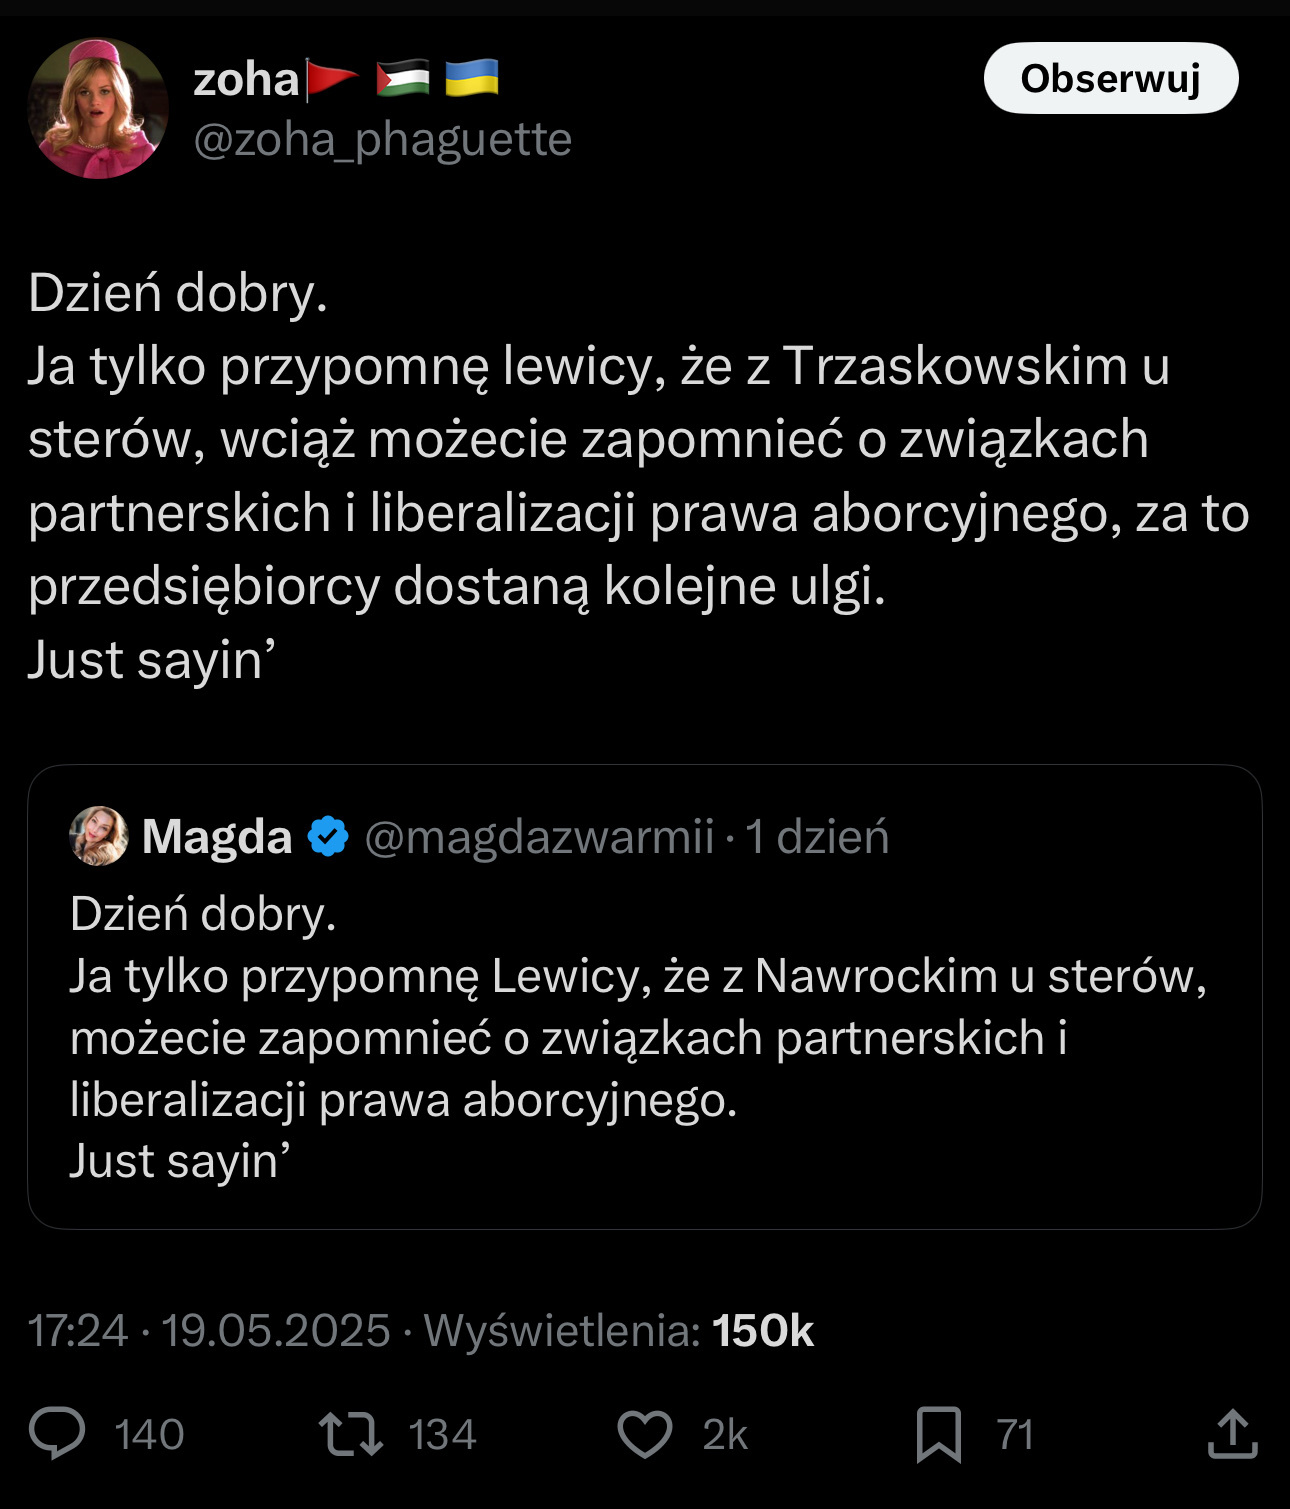Click the 17:24 · 19.05.2025 timestamp
The height and width of the screenshot is (1509, 1290).
click(209, 1331)
